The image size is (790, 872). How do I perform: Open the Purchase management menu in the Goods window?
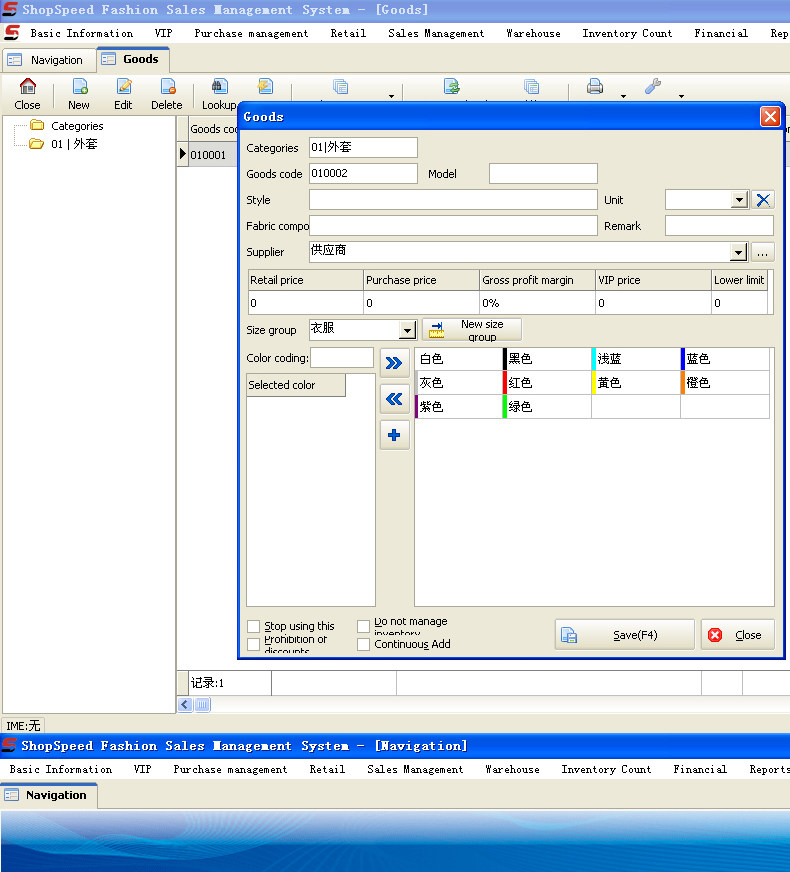point(251,33)
